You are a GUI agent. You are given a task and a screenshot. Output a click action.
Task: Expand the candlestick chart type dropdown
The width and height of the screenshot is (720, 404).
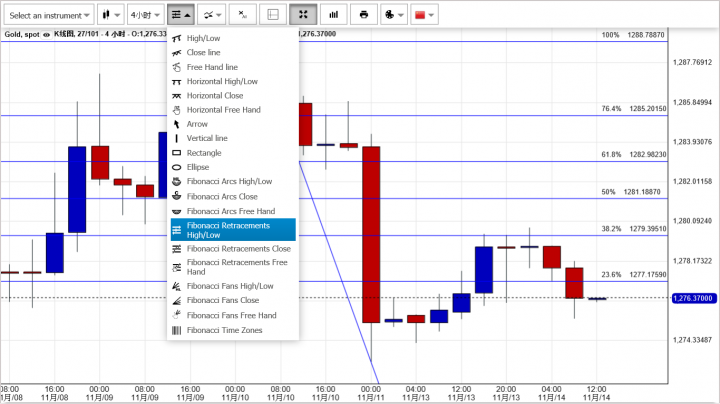coord(111,15)
